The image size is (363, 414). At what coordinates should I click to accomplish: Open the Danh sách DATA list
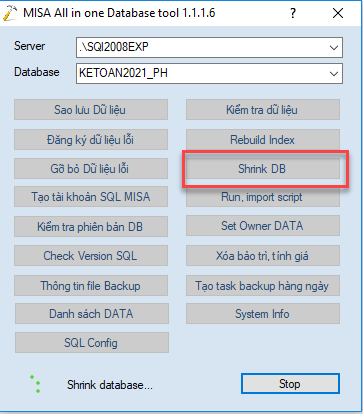tap(92, 314)
